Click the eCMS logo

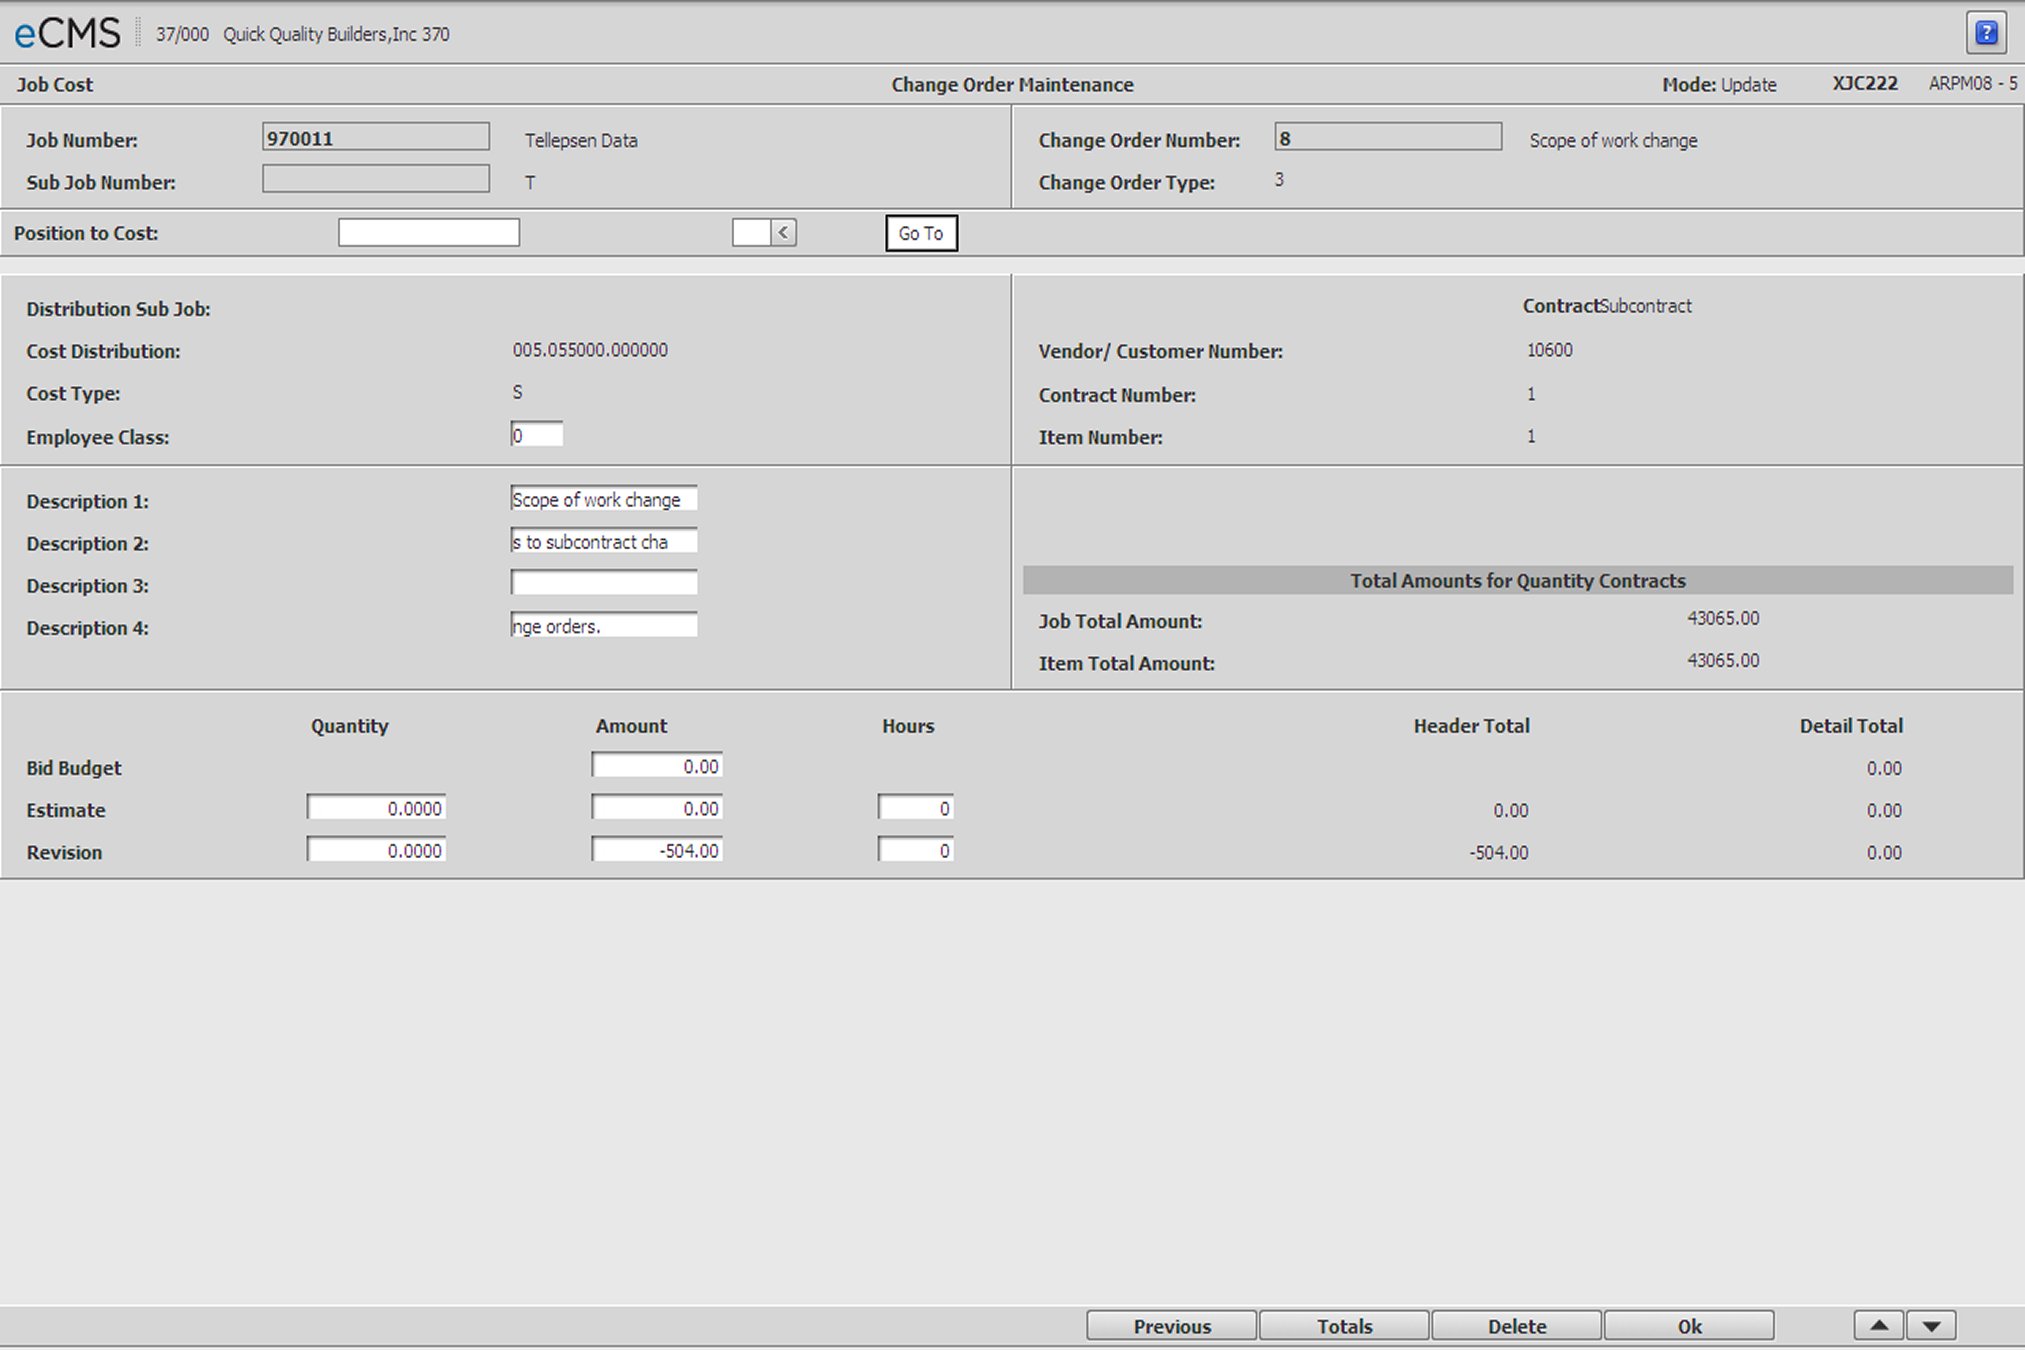tap(67, 33)
